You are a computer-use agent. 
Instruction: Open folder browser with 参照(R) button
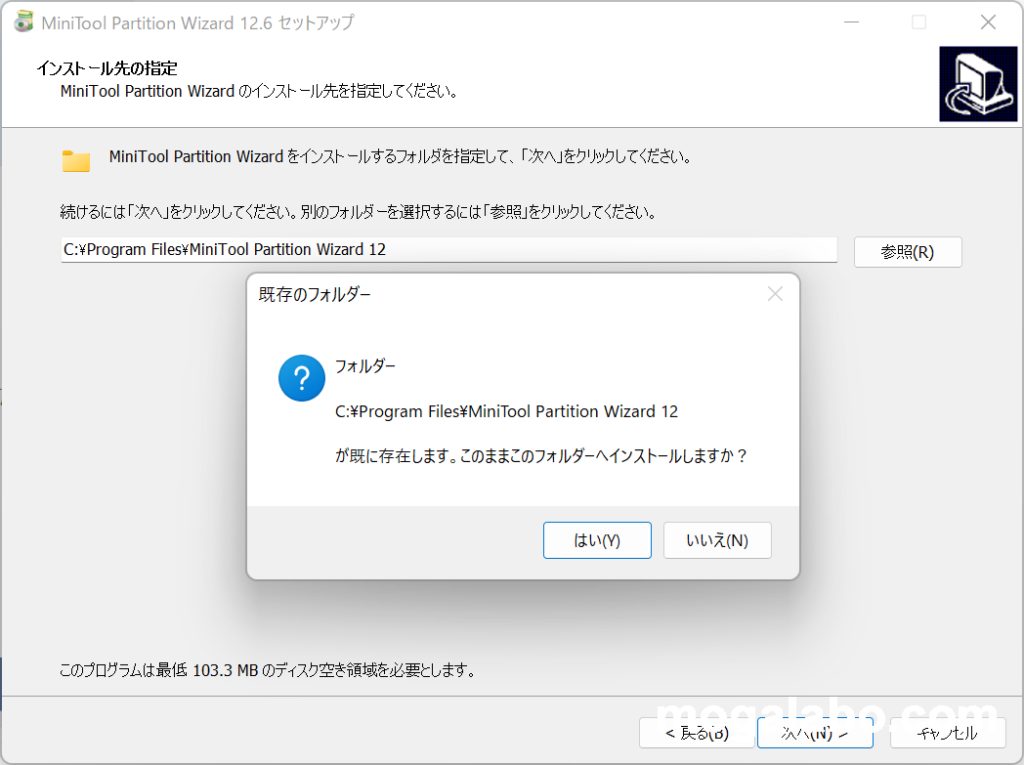pos(907,252)
